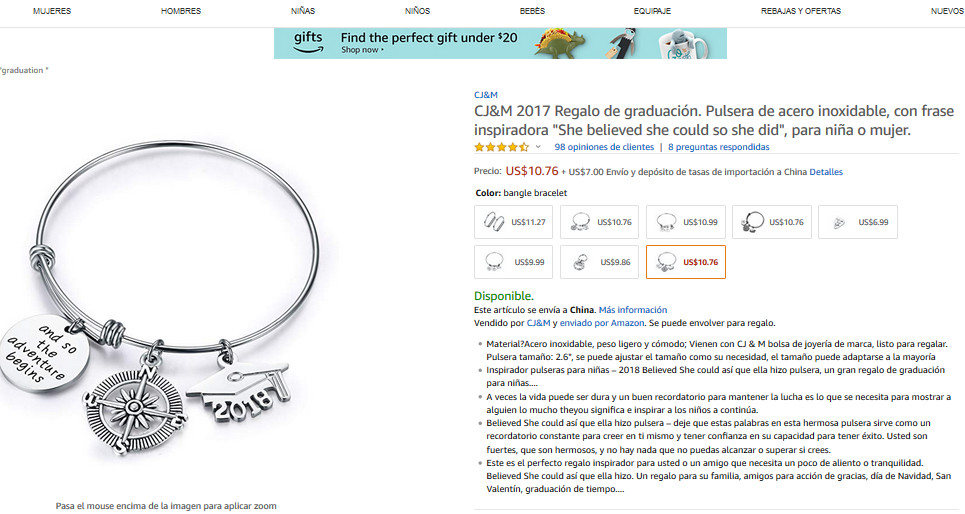Open the HOMBRES menu
The height and width of the screenshot is (514, 965).
pos(181,11)
